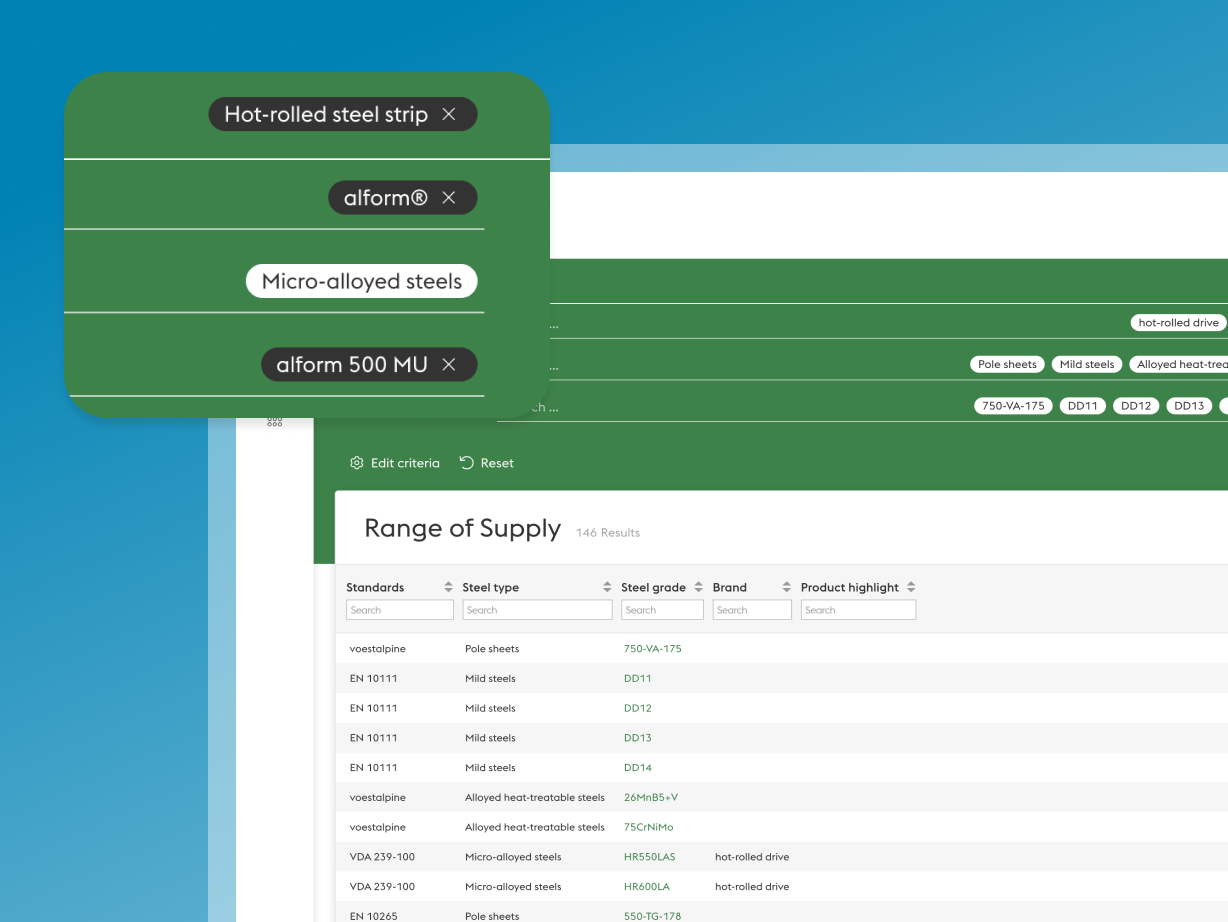Remove the Hot-rolled steel strip filter via its X

[447, 114]
